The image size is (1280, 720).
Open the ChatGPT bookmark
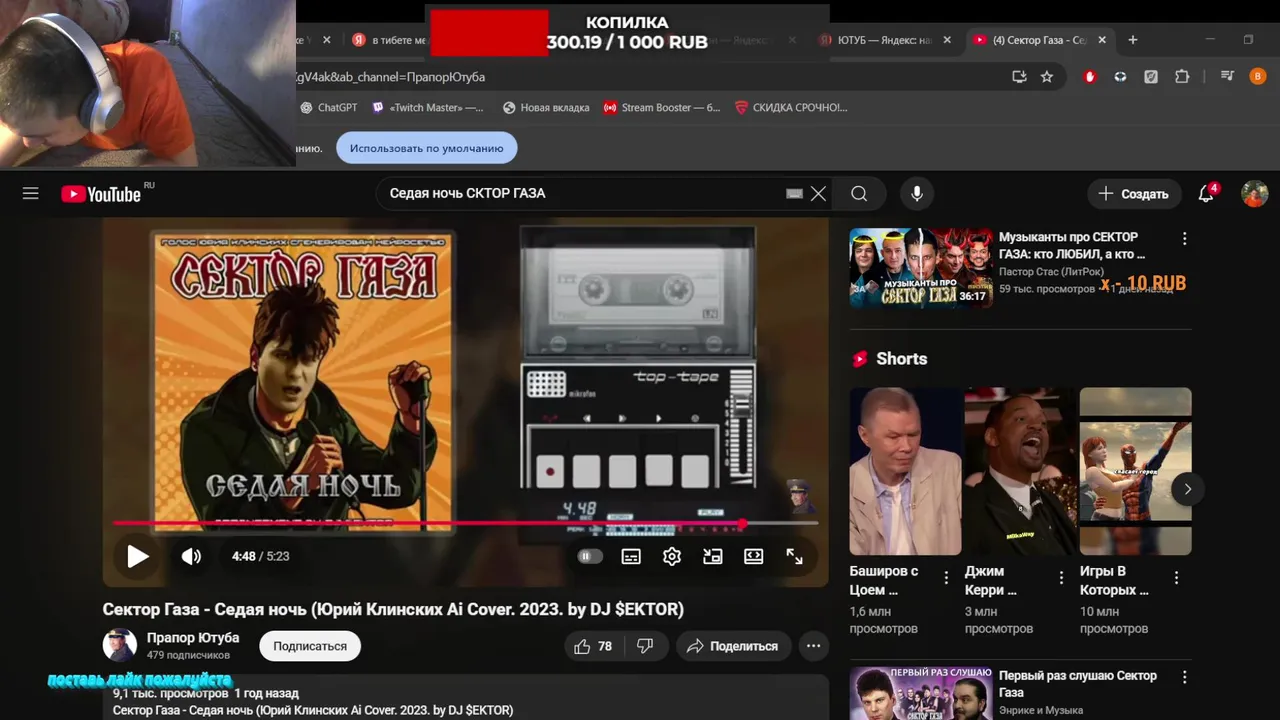point(329,107)
